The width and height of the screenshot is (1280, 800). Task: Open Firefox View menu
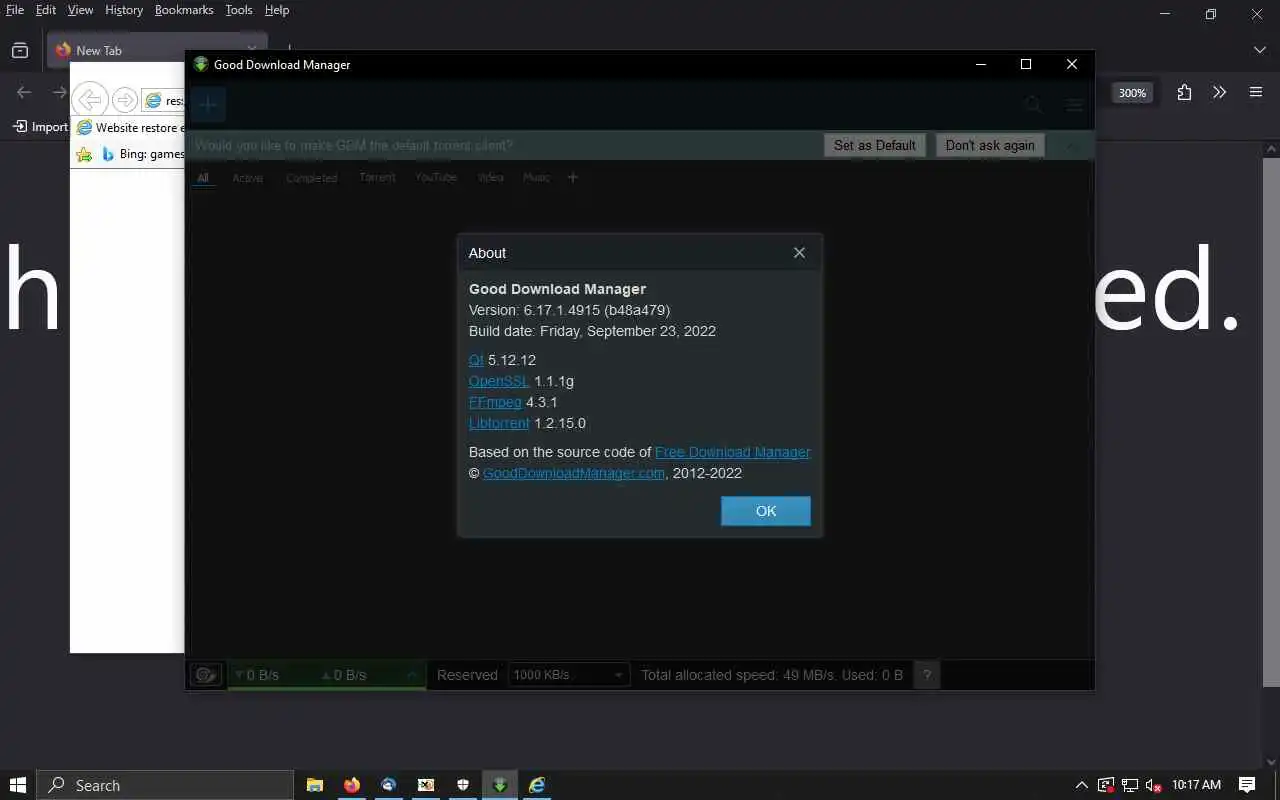(x=80, y=10)
